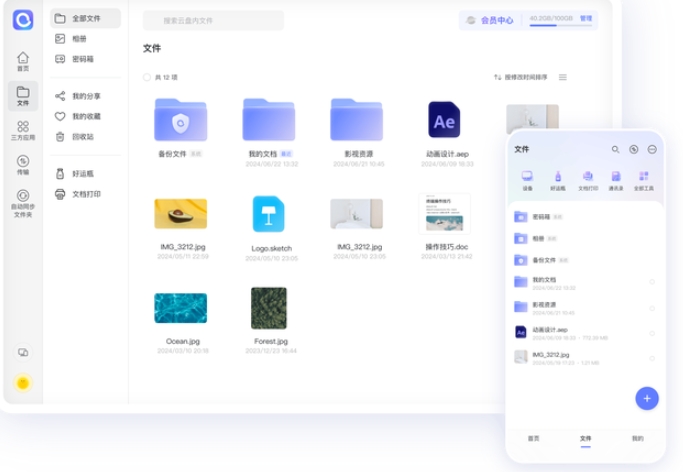Open 好运瓶 in the phone shortcuts
The image size is (683, 472).
point(558,181)
